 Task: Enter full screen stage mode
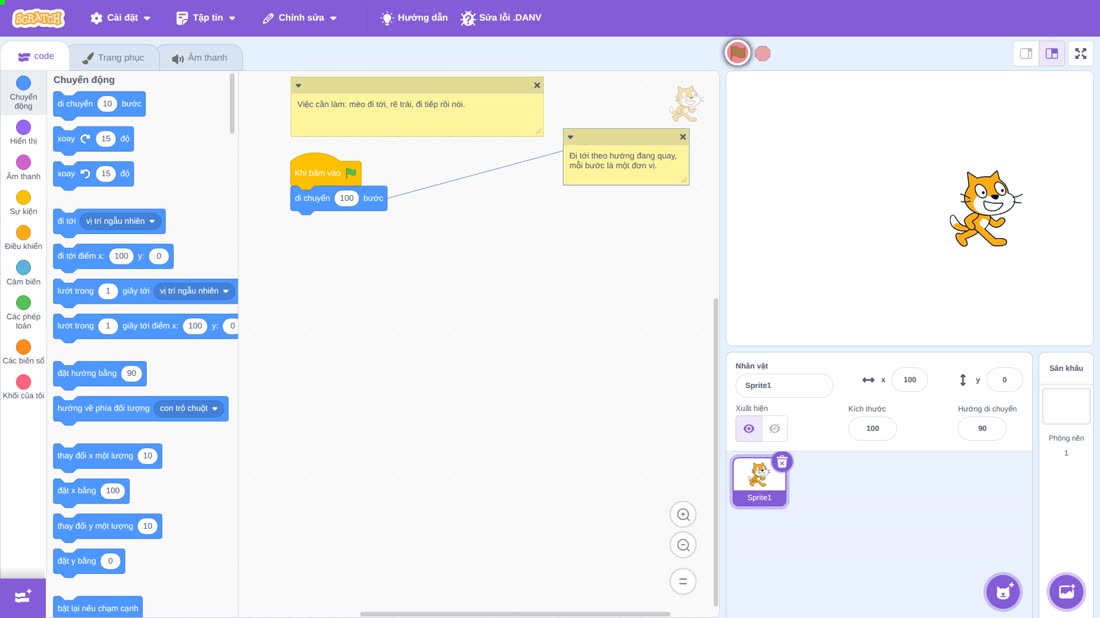click(x=1080, y=53)
